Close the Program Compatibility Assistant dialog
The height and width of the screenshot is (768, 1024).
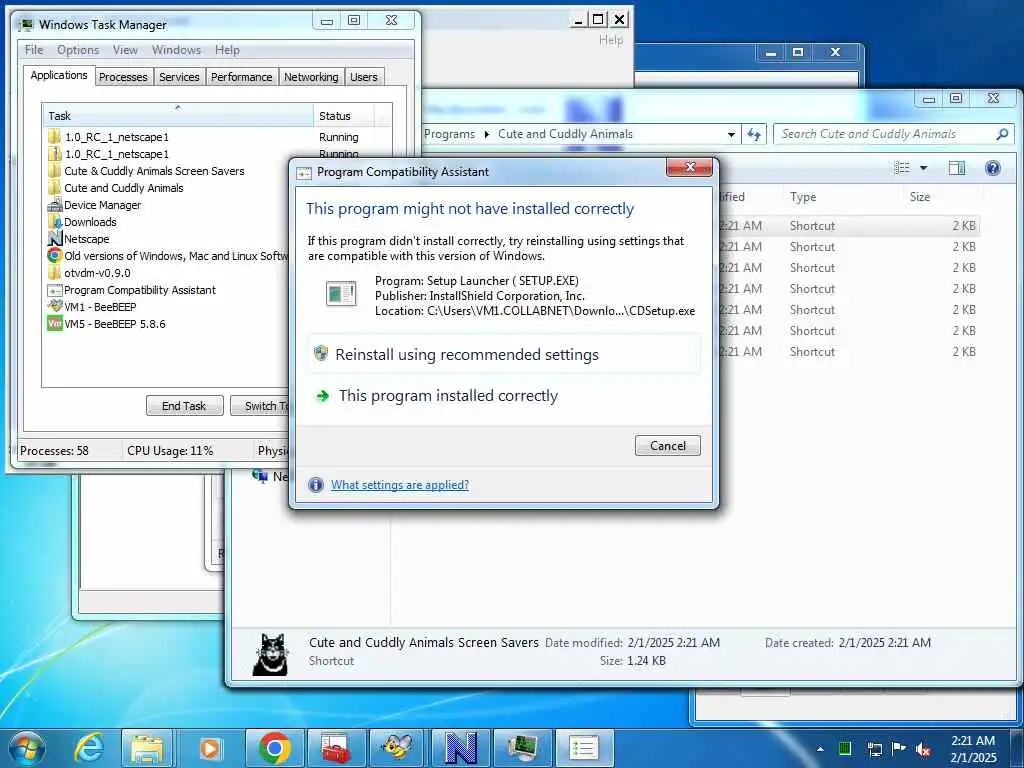coord(690,167)
